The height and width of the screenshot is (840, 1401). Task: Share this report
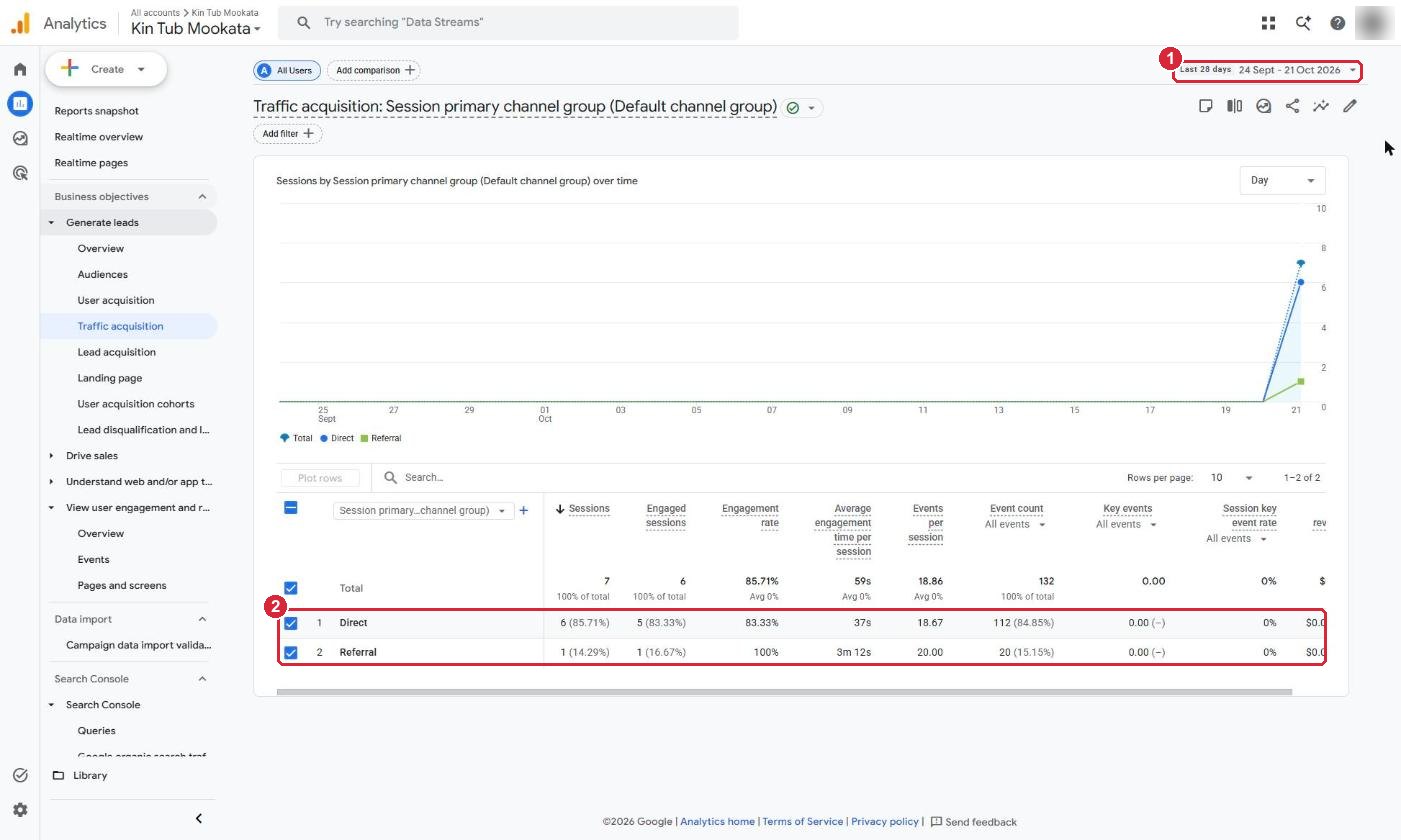coord(1292,106)
